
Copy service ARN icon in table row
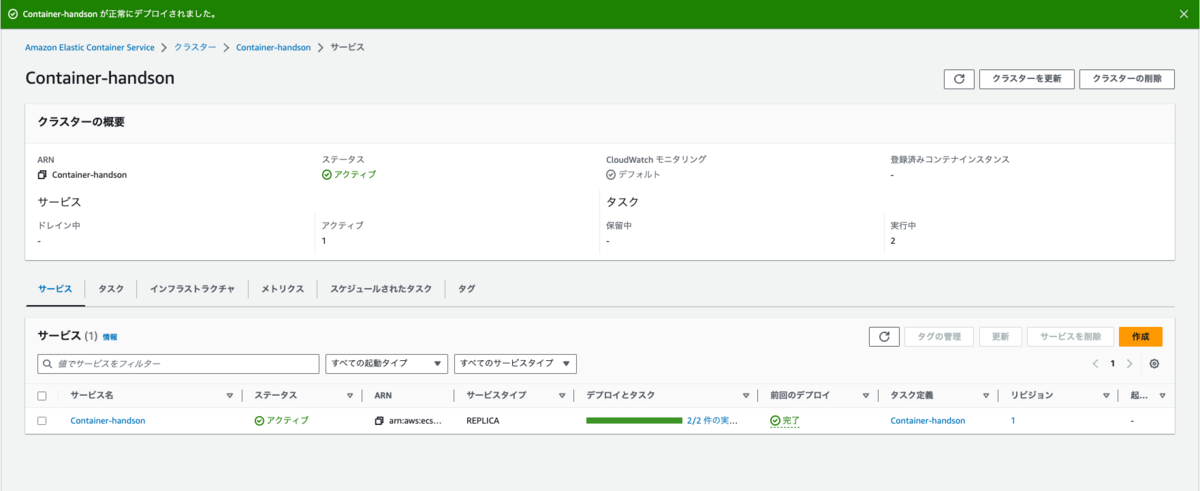click(x=379, y=421)
